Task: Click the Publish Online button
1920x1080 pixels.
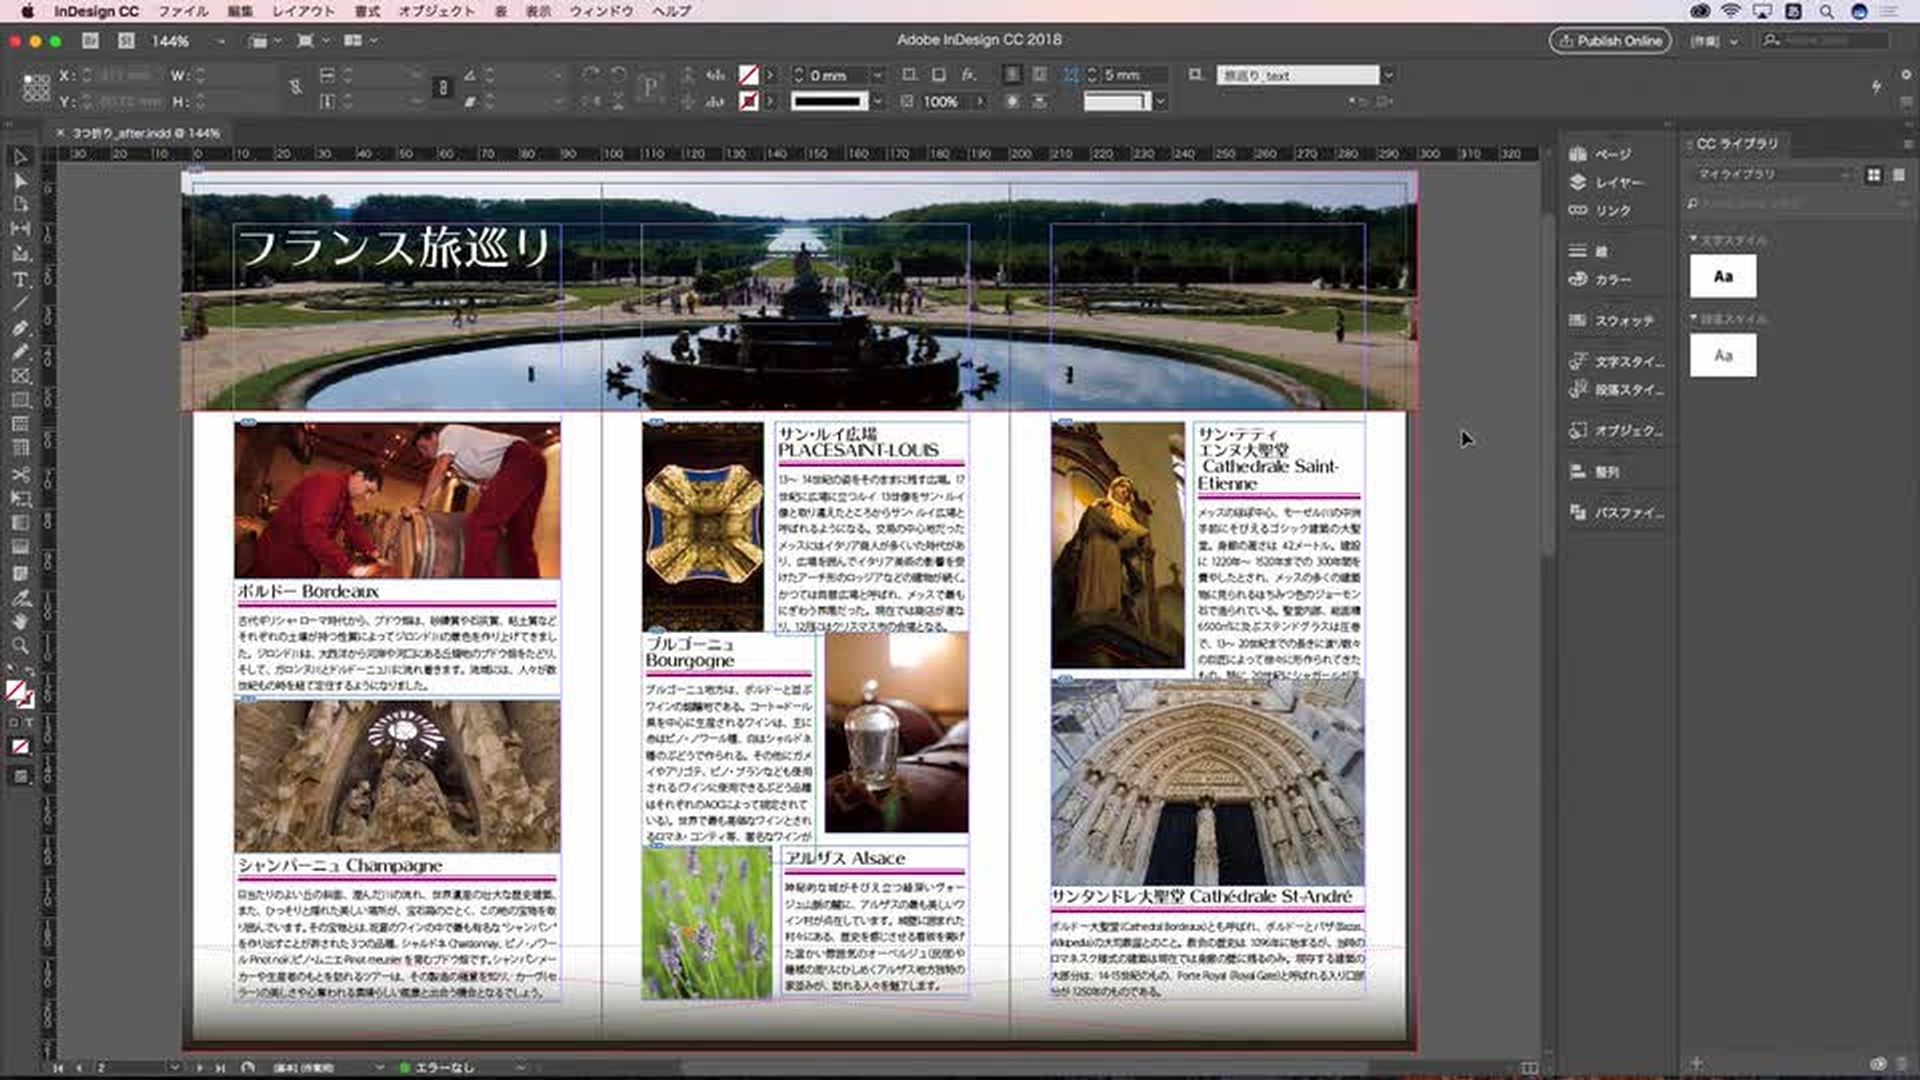Action: [x=1610, y=41]
